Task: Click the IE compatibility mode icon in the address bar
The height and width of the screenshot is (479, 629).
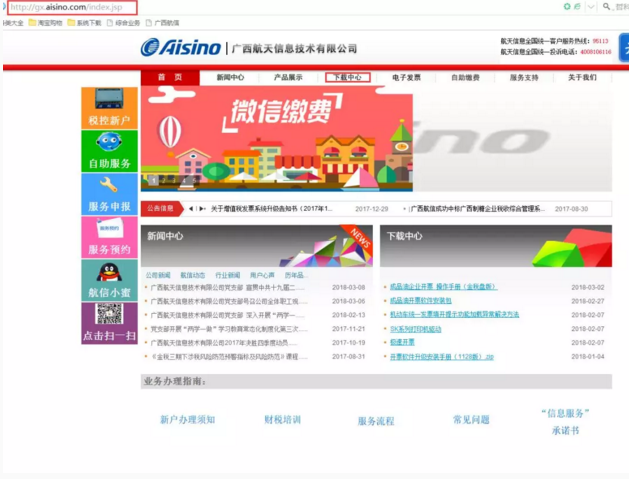Action: 577,6
